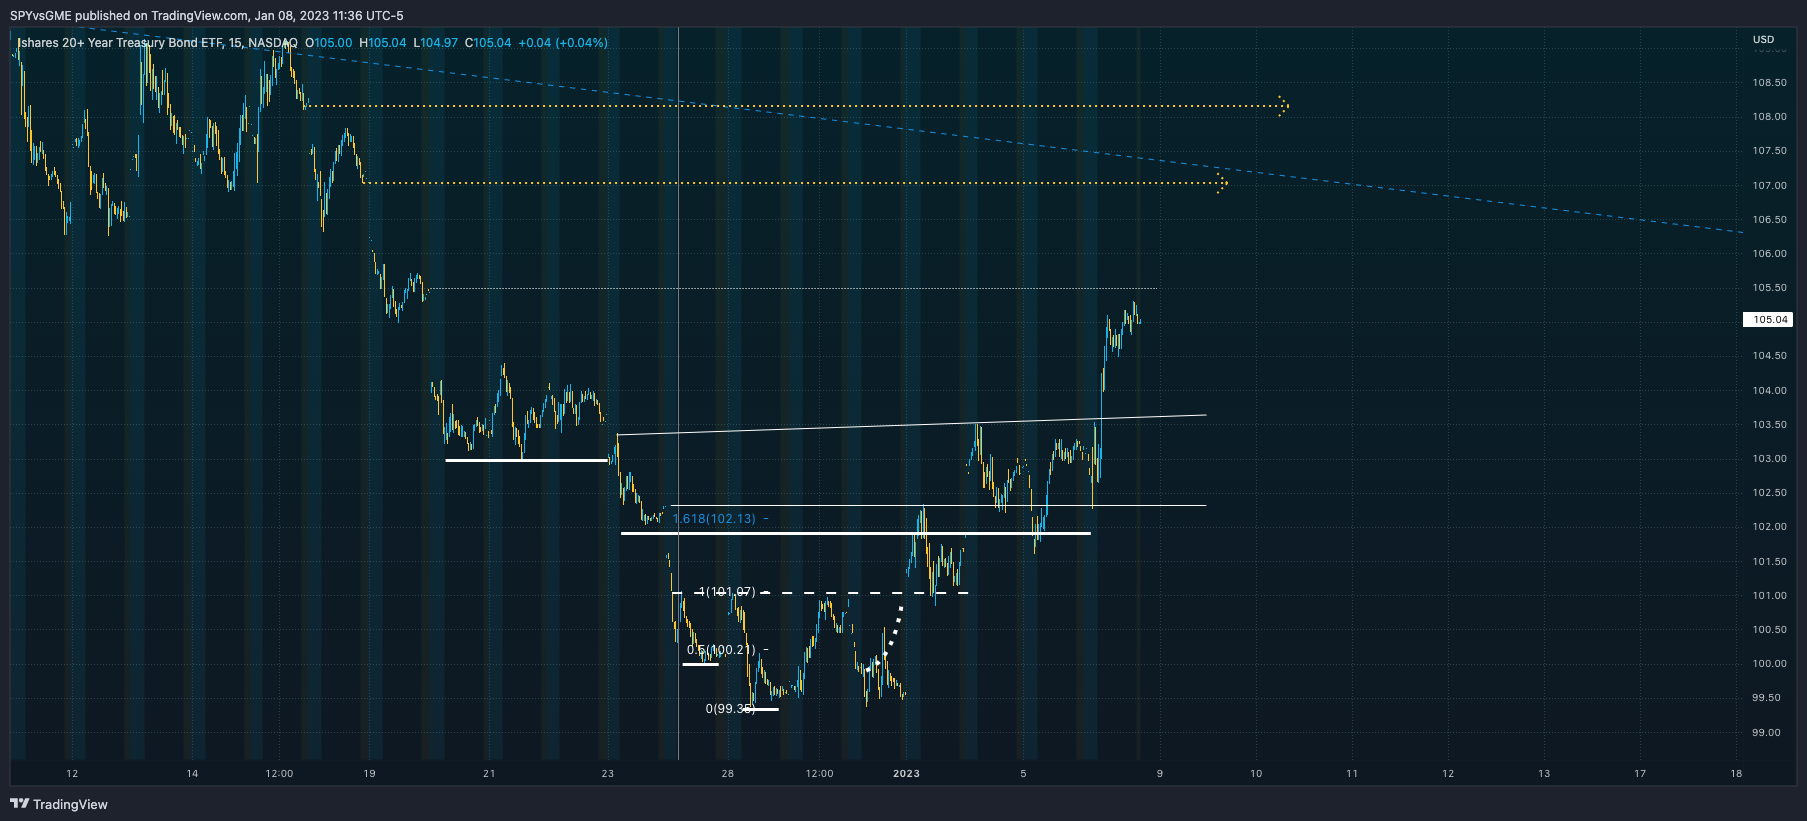This screenshot has width=1807, height=821.
Task: Click the 1.618(102.13) Fibonacci level label
Action: (x=714, y=519)
